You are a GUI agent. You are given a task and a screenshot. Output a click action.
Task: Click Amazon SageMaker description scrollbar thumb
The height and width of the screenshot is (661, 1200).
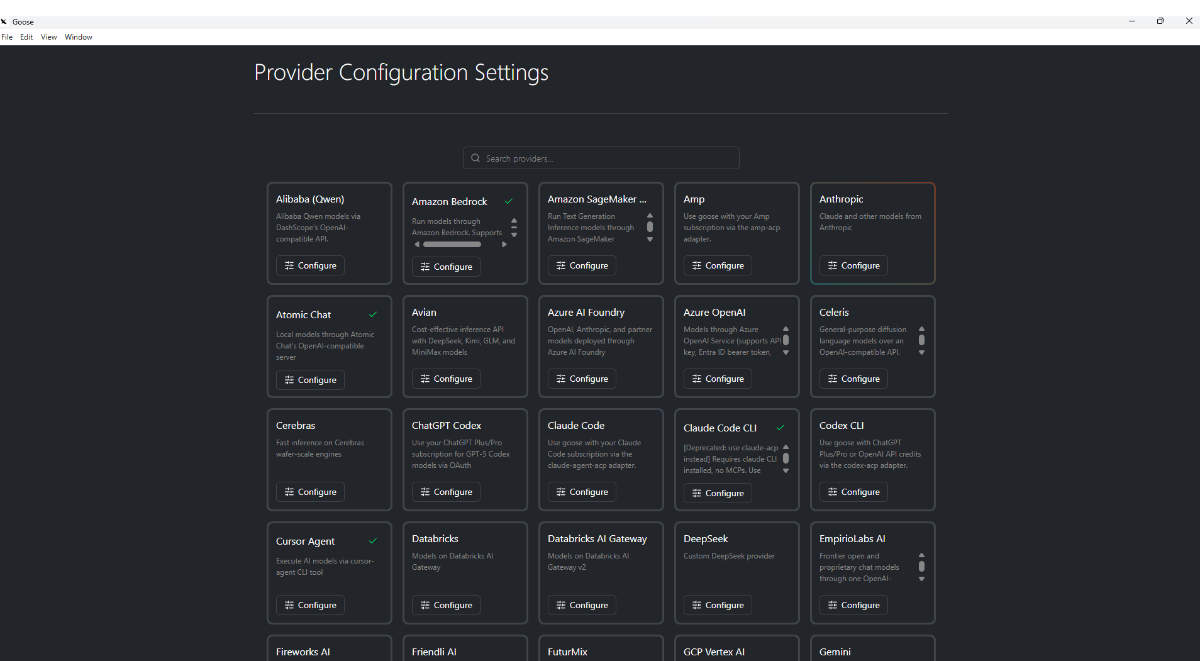[x=650, y=227]
